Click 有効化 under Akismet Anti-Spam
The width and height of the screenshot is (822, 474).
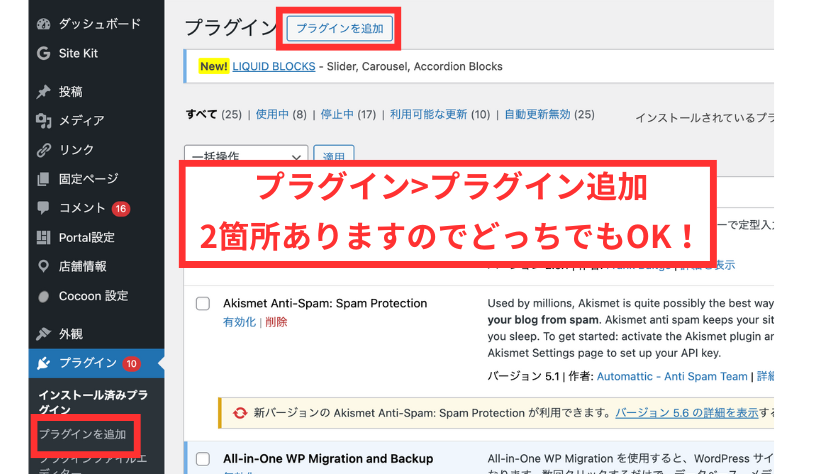coord(239,322)
